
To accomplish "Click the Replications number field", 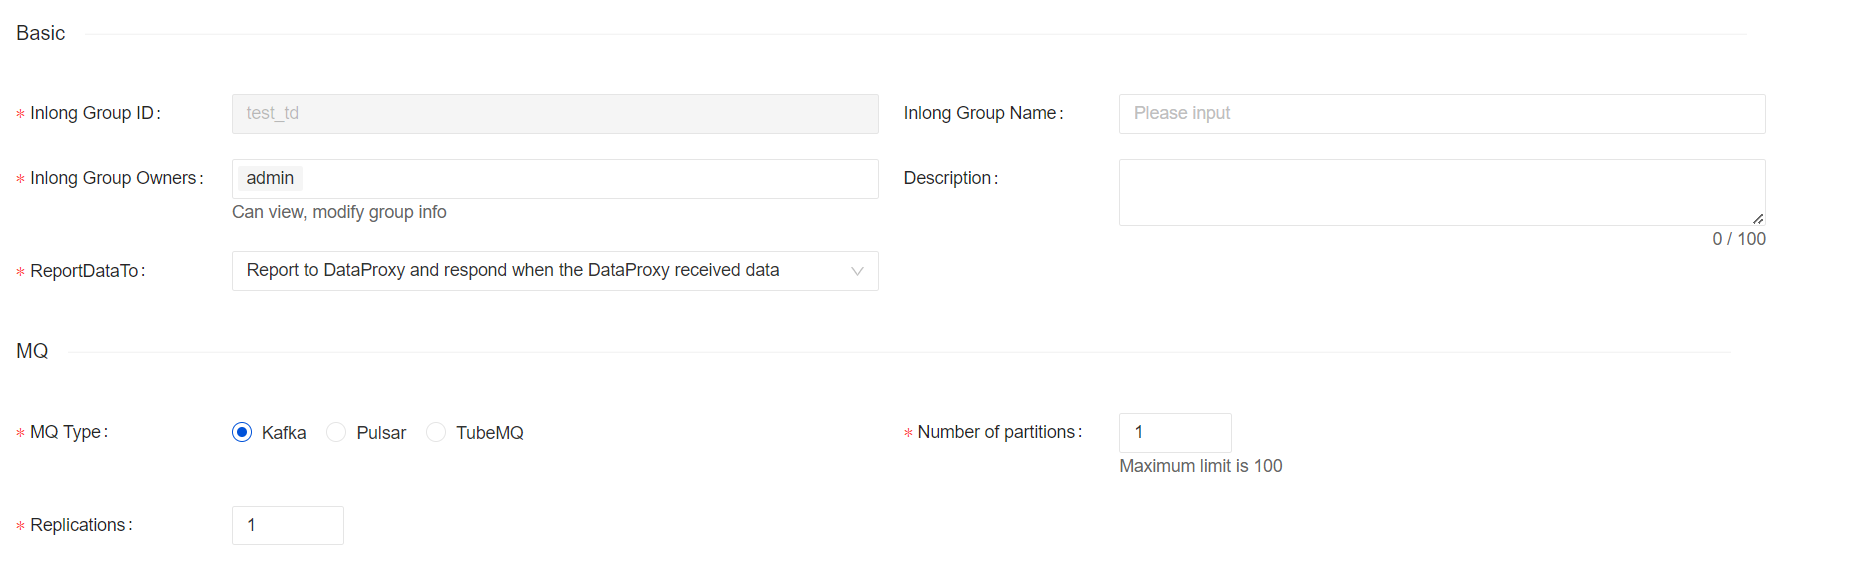I will (x=287, y=525).
